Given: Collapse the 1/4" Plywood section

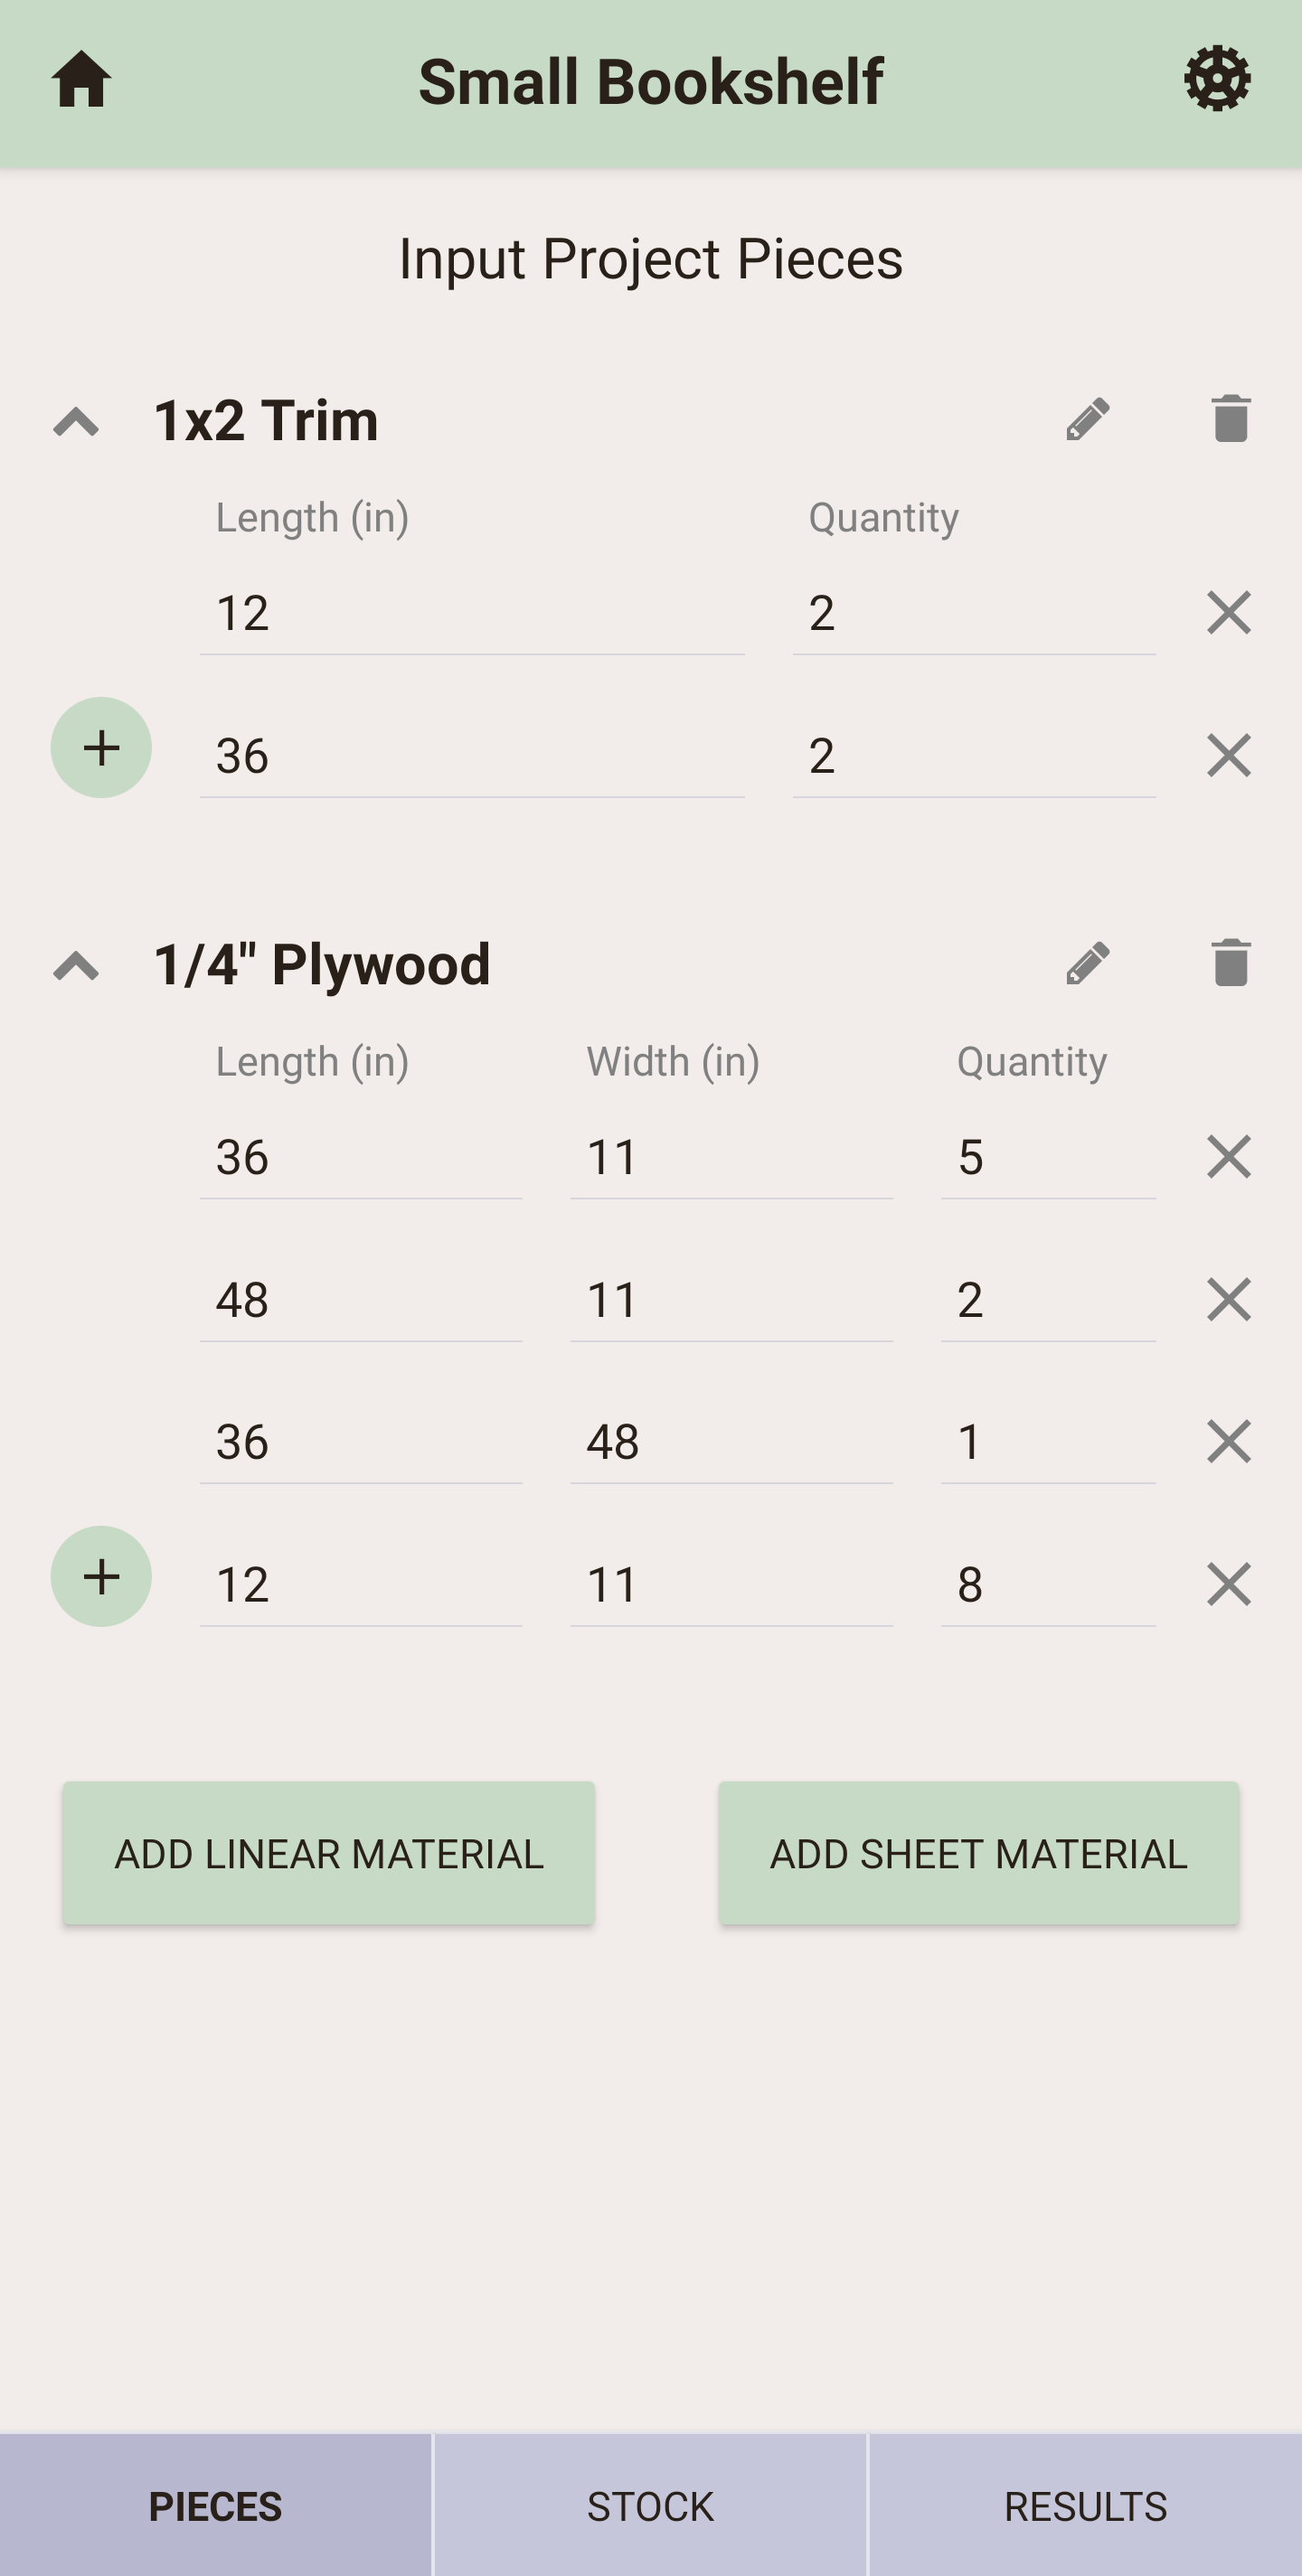Looking at the screenshot, I should click(x=76, y=965).
